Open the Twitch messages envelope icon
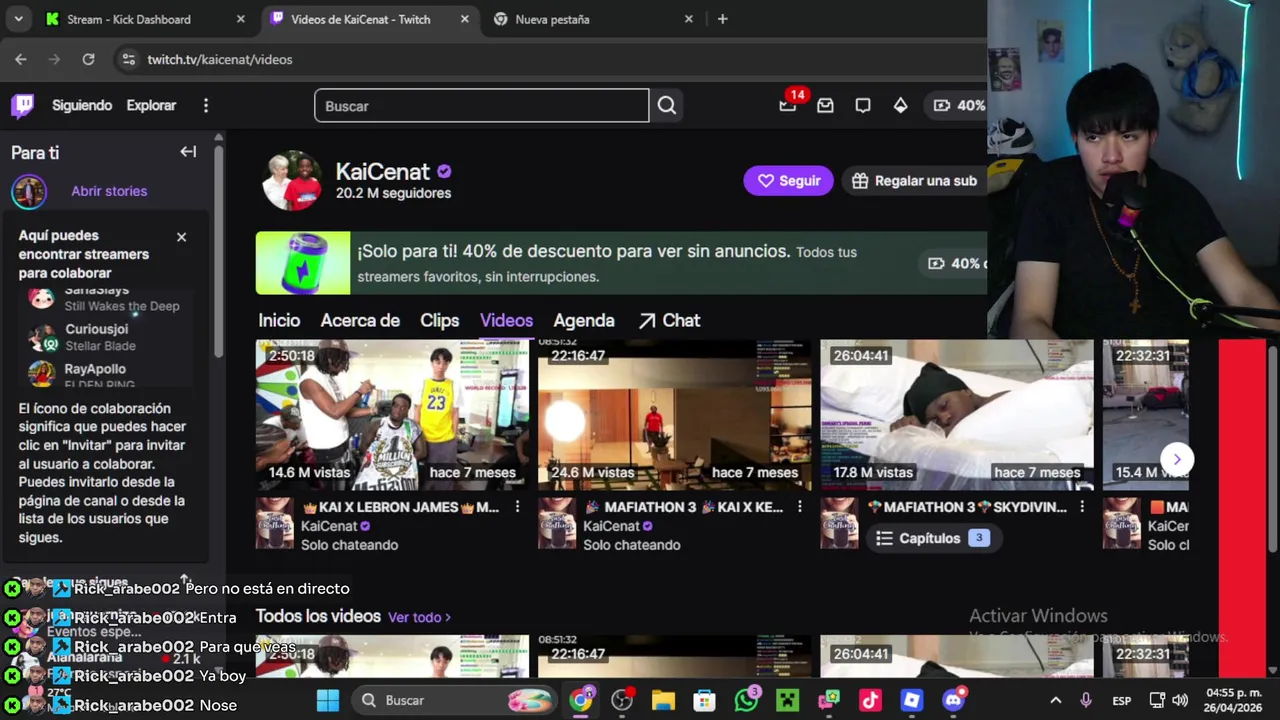The height and width of the screenshot is (720, 1280). [x=825, y=105]
